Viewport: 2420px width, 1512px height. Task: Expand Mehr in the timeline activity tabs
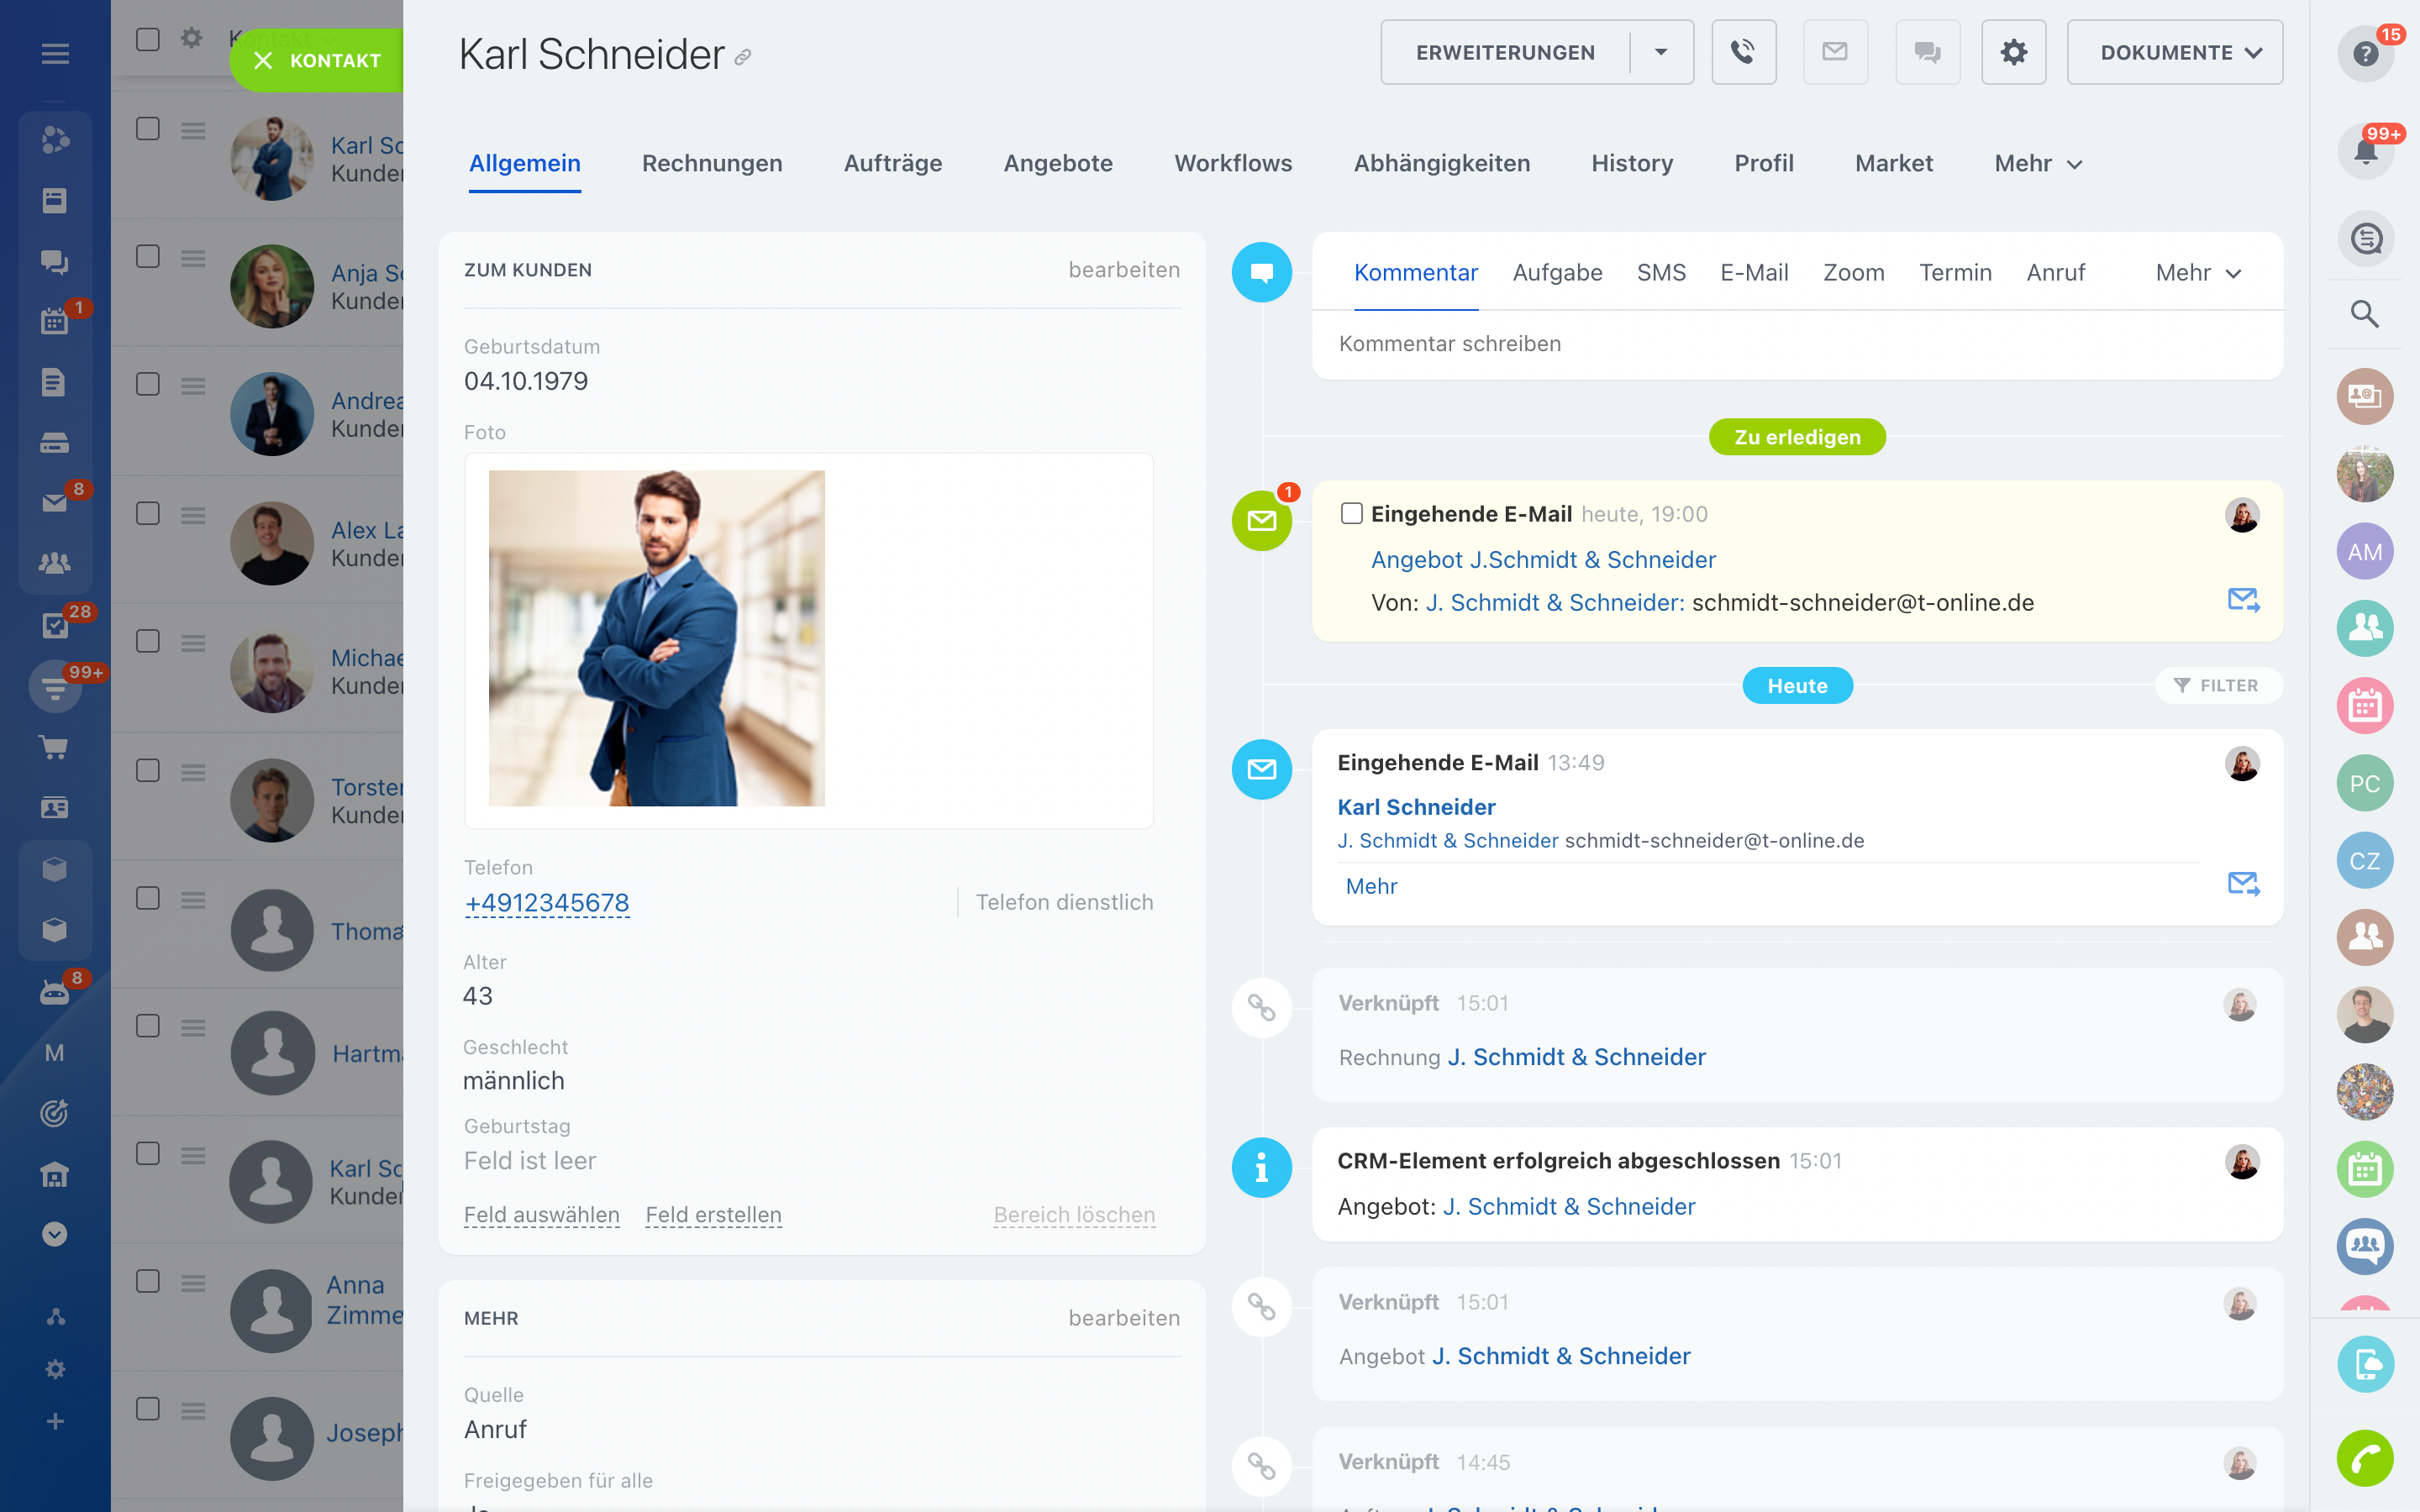[2198, 273]
